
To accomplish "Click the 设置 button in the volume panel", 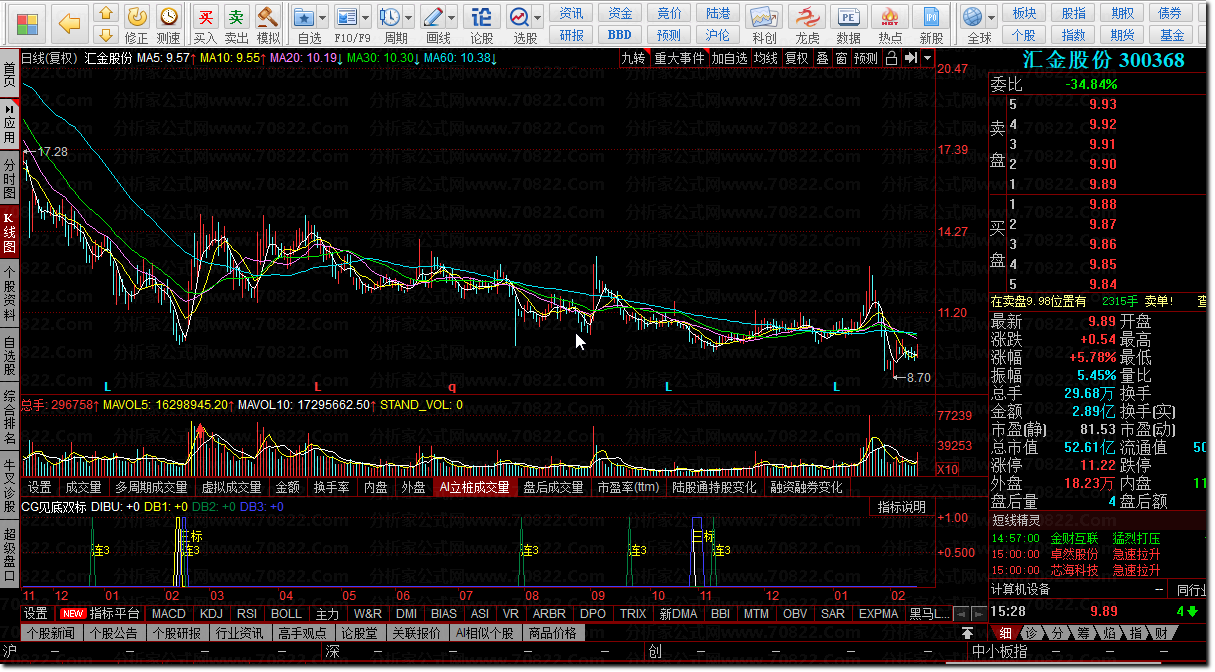I will click(x=40, y=488).
